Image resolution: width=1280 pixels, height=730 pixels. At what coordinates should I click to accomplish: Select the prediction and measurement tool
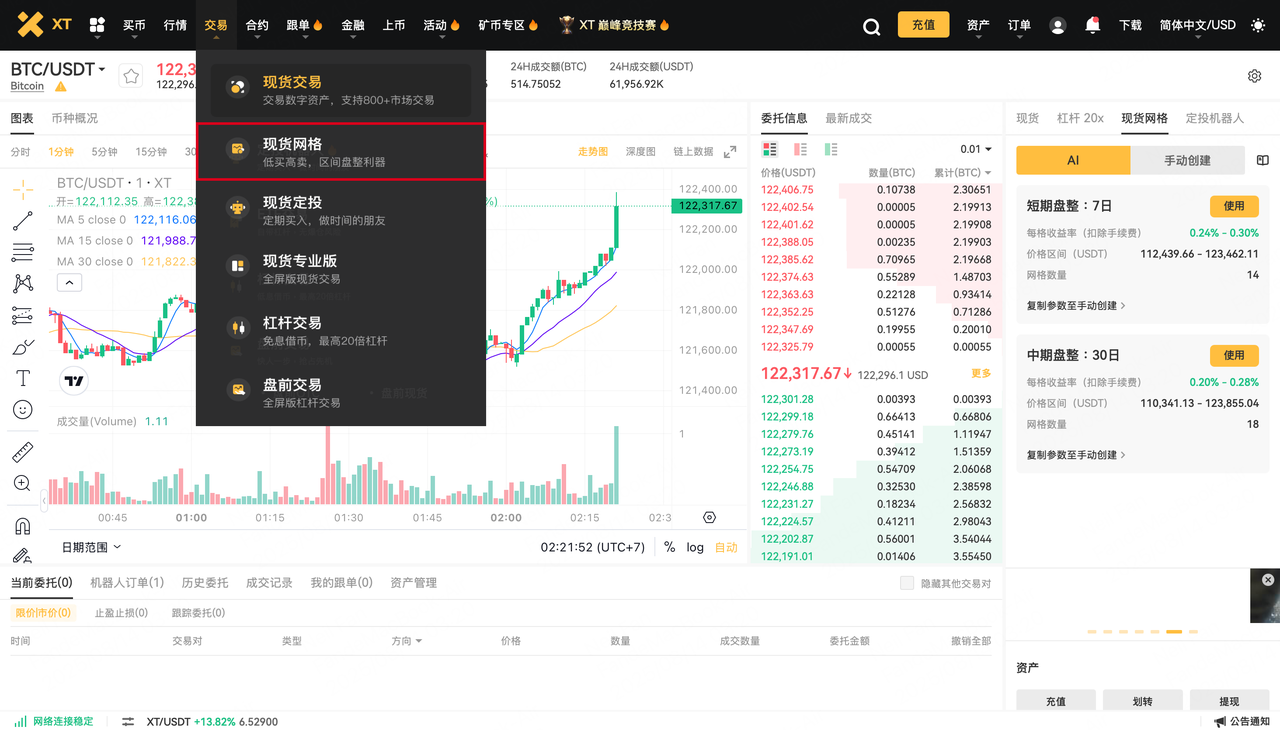pos(22,316)
